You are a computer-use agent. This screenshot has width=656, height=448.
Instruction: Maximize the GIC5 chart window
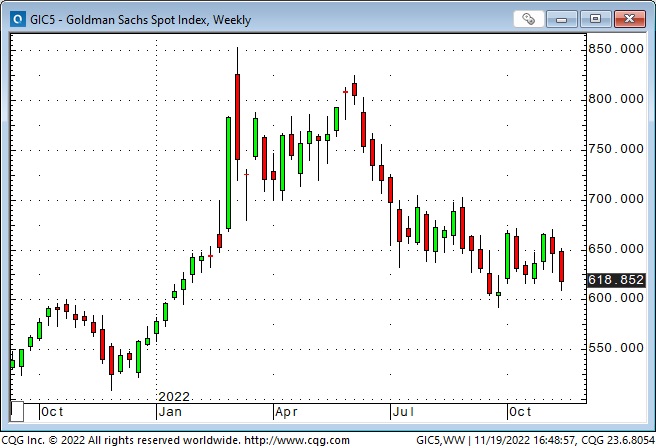click(595, 19)
